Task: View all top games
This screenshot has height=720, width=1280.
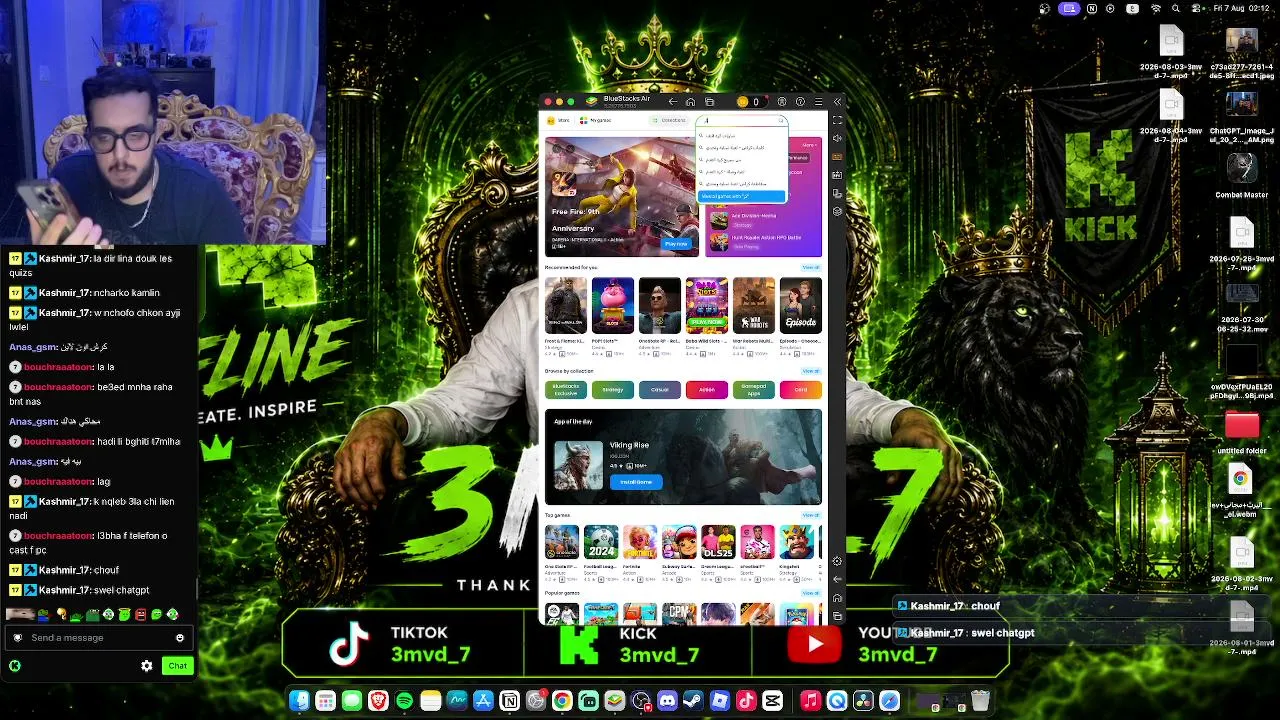Action: coord(811,515)
